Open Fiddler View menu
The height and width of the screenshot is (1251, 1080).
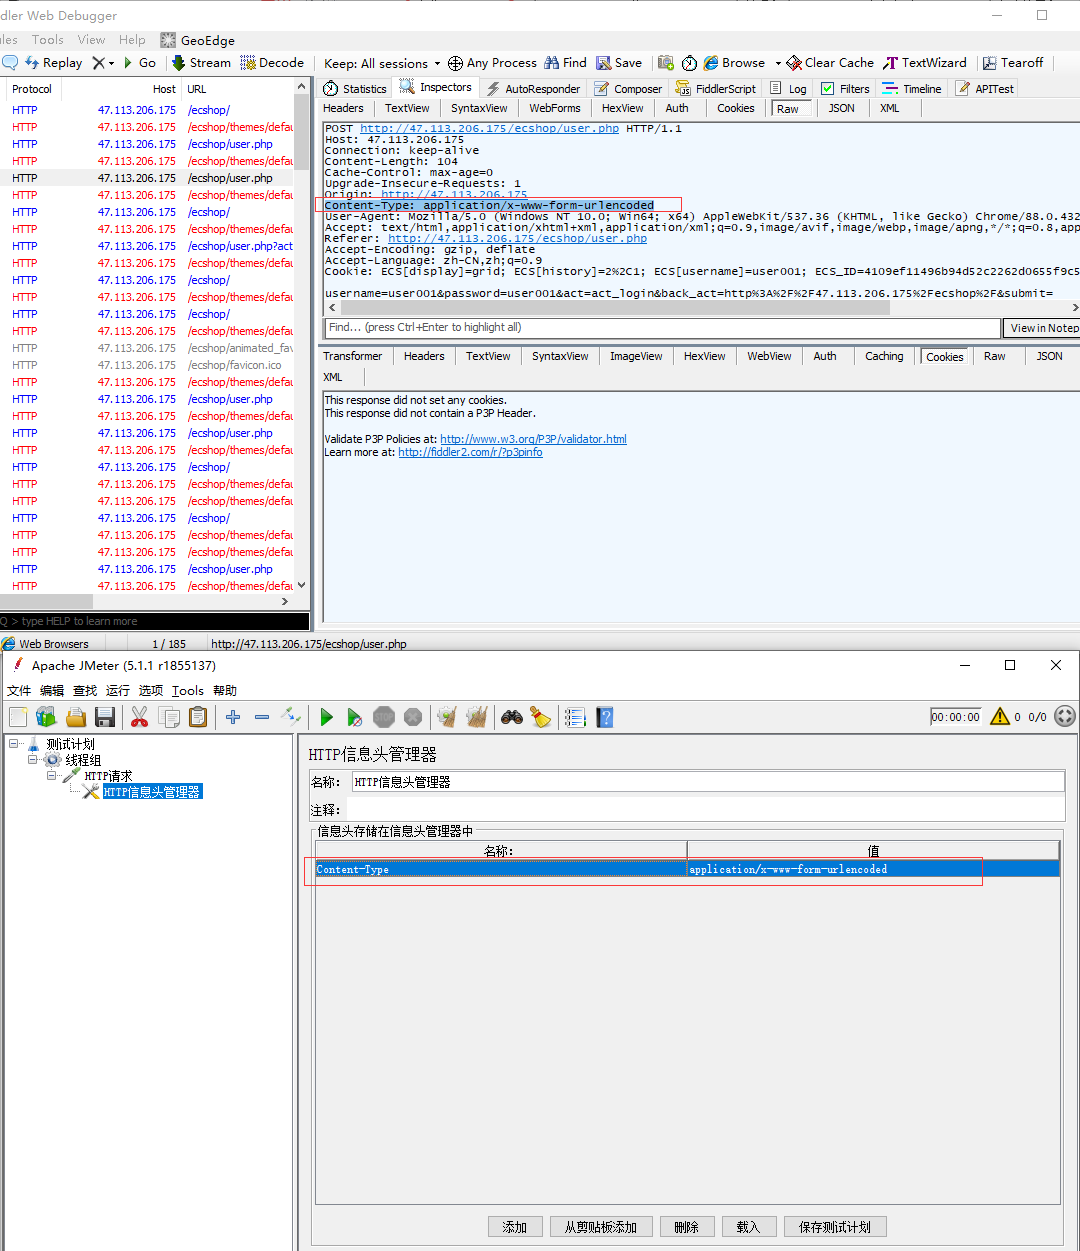click(x=91, y=40)
